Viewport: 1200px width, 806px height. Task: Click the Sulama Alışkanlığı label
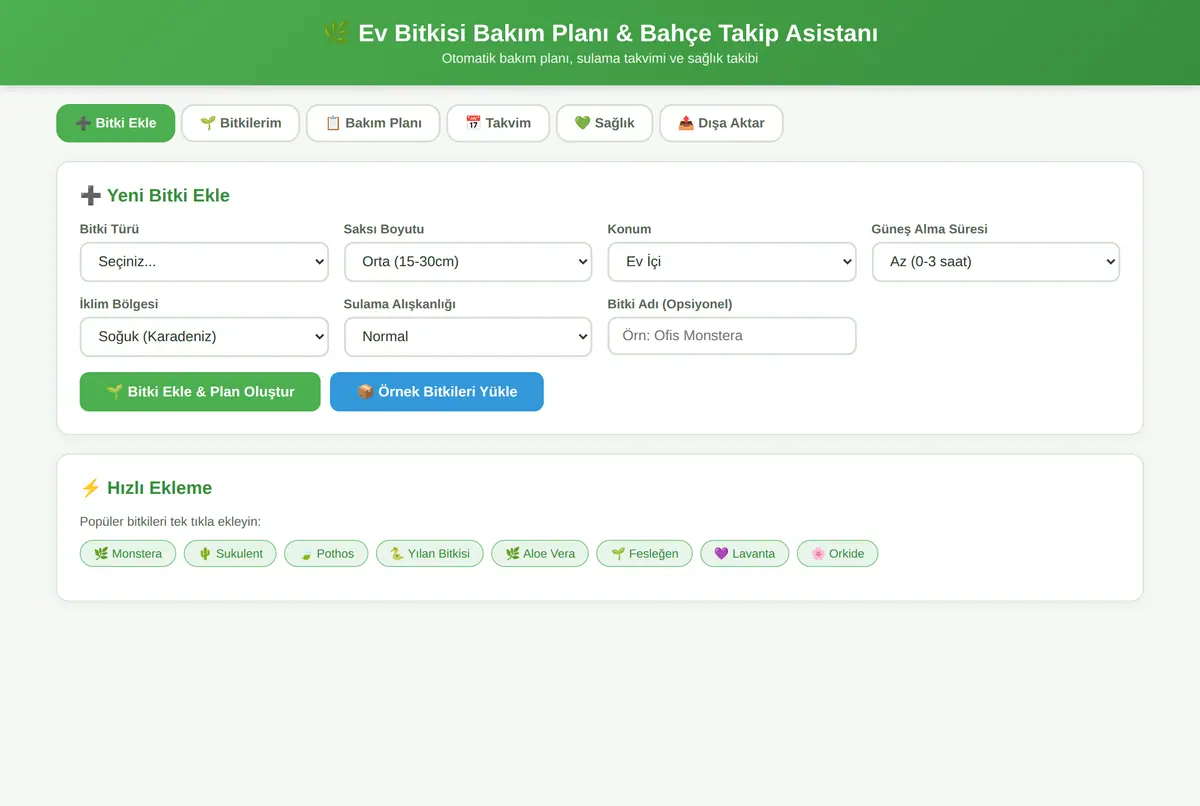point(400,304)
